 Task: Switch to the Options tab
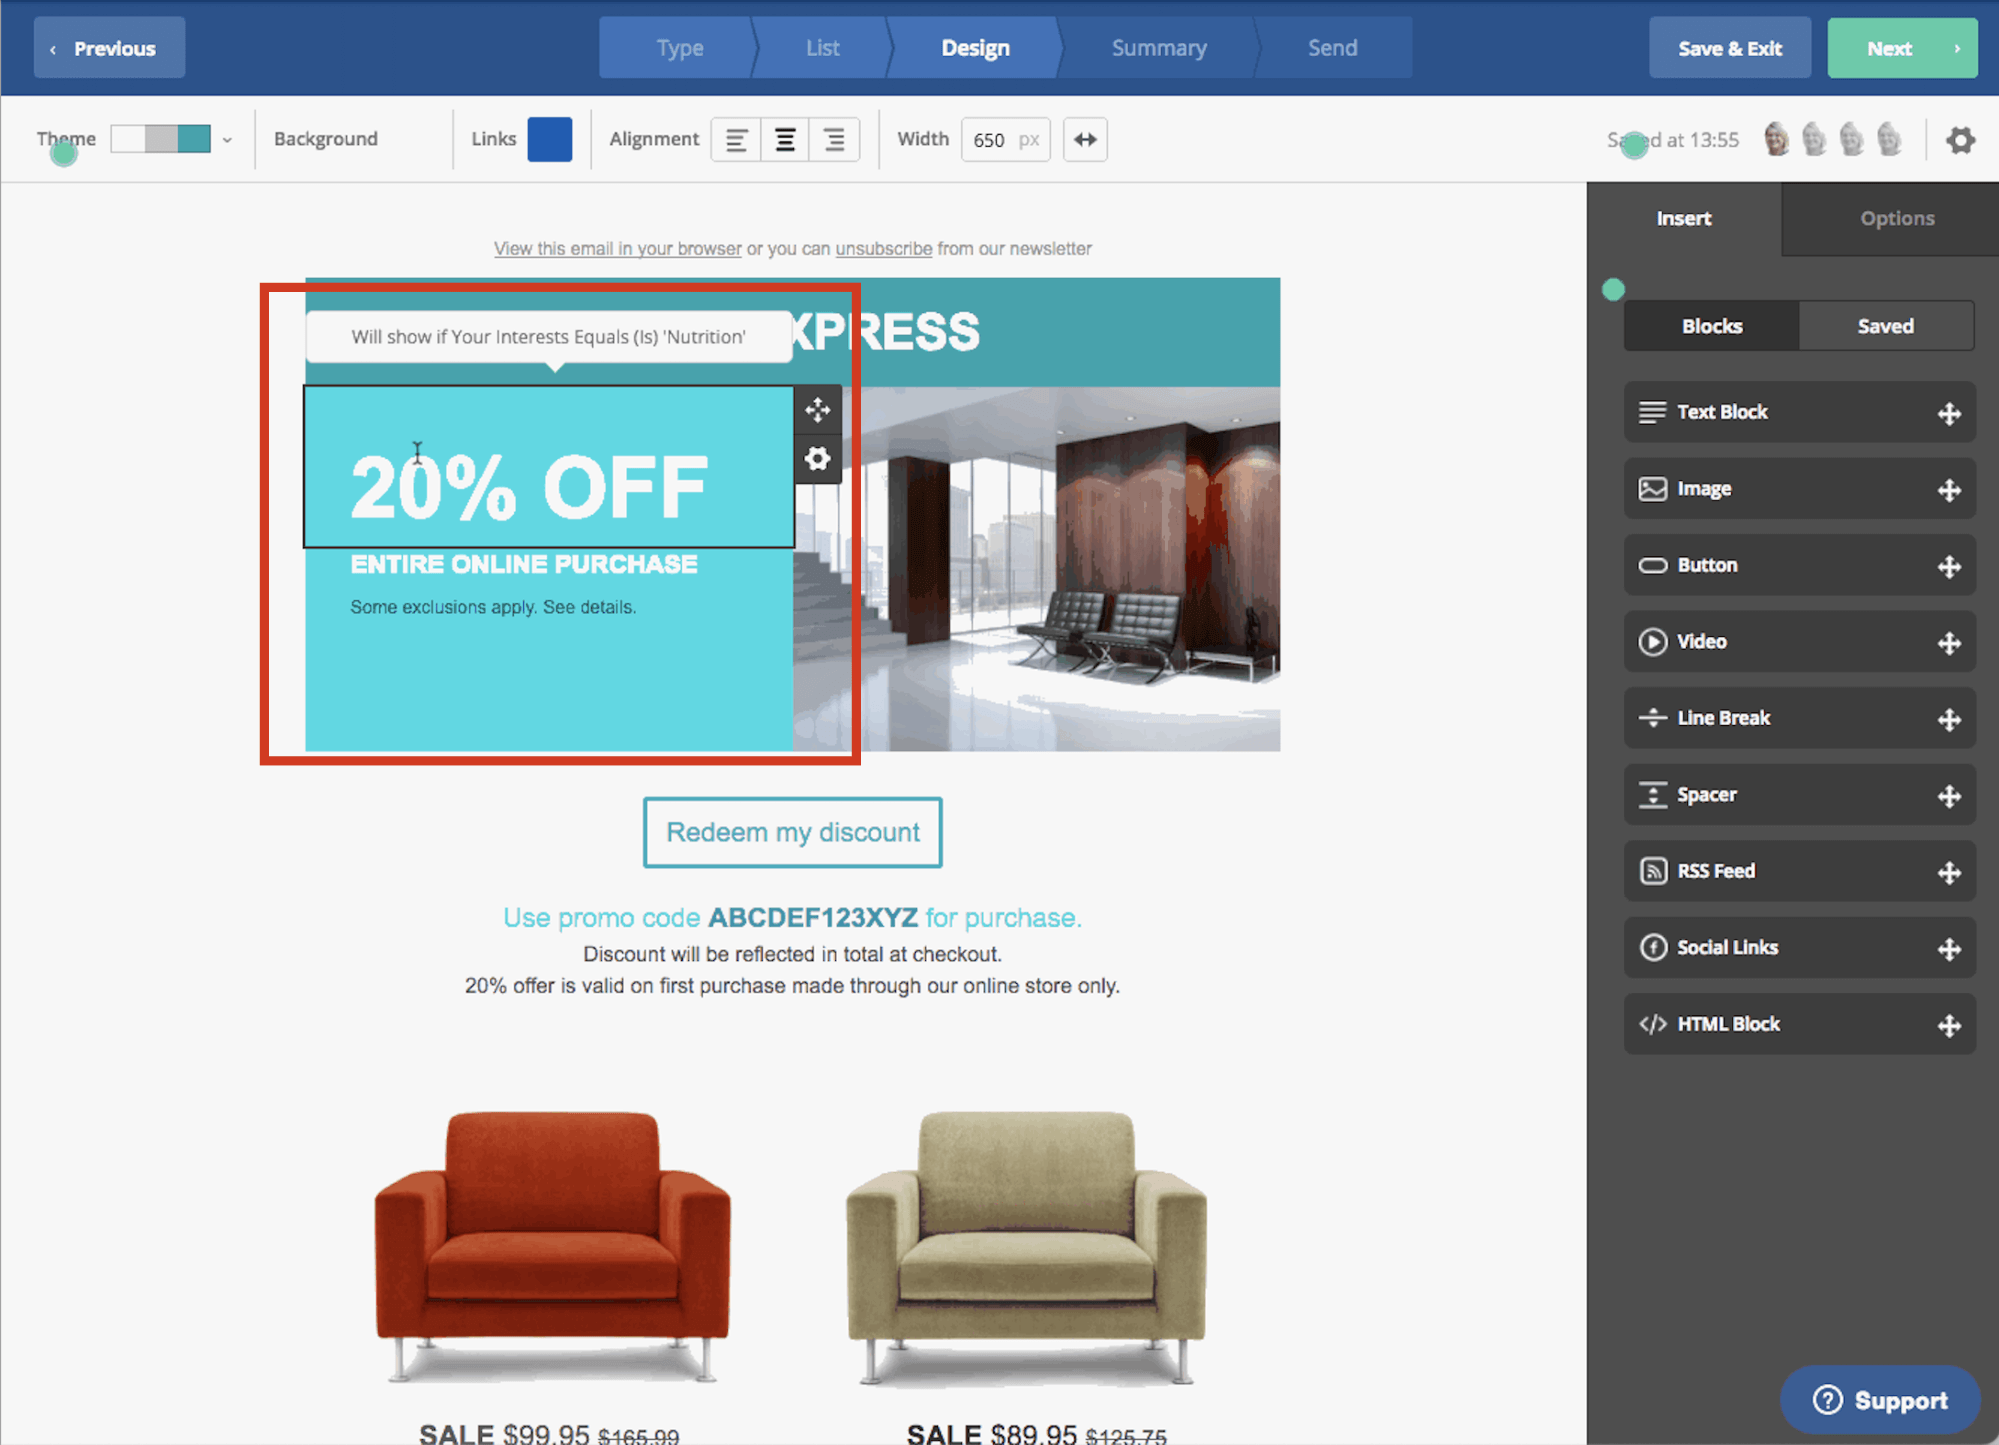point(1896,218)
